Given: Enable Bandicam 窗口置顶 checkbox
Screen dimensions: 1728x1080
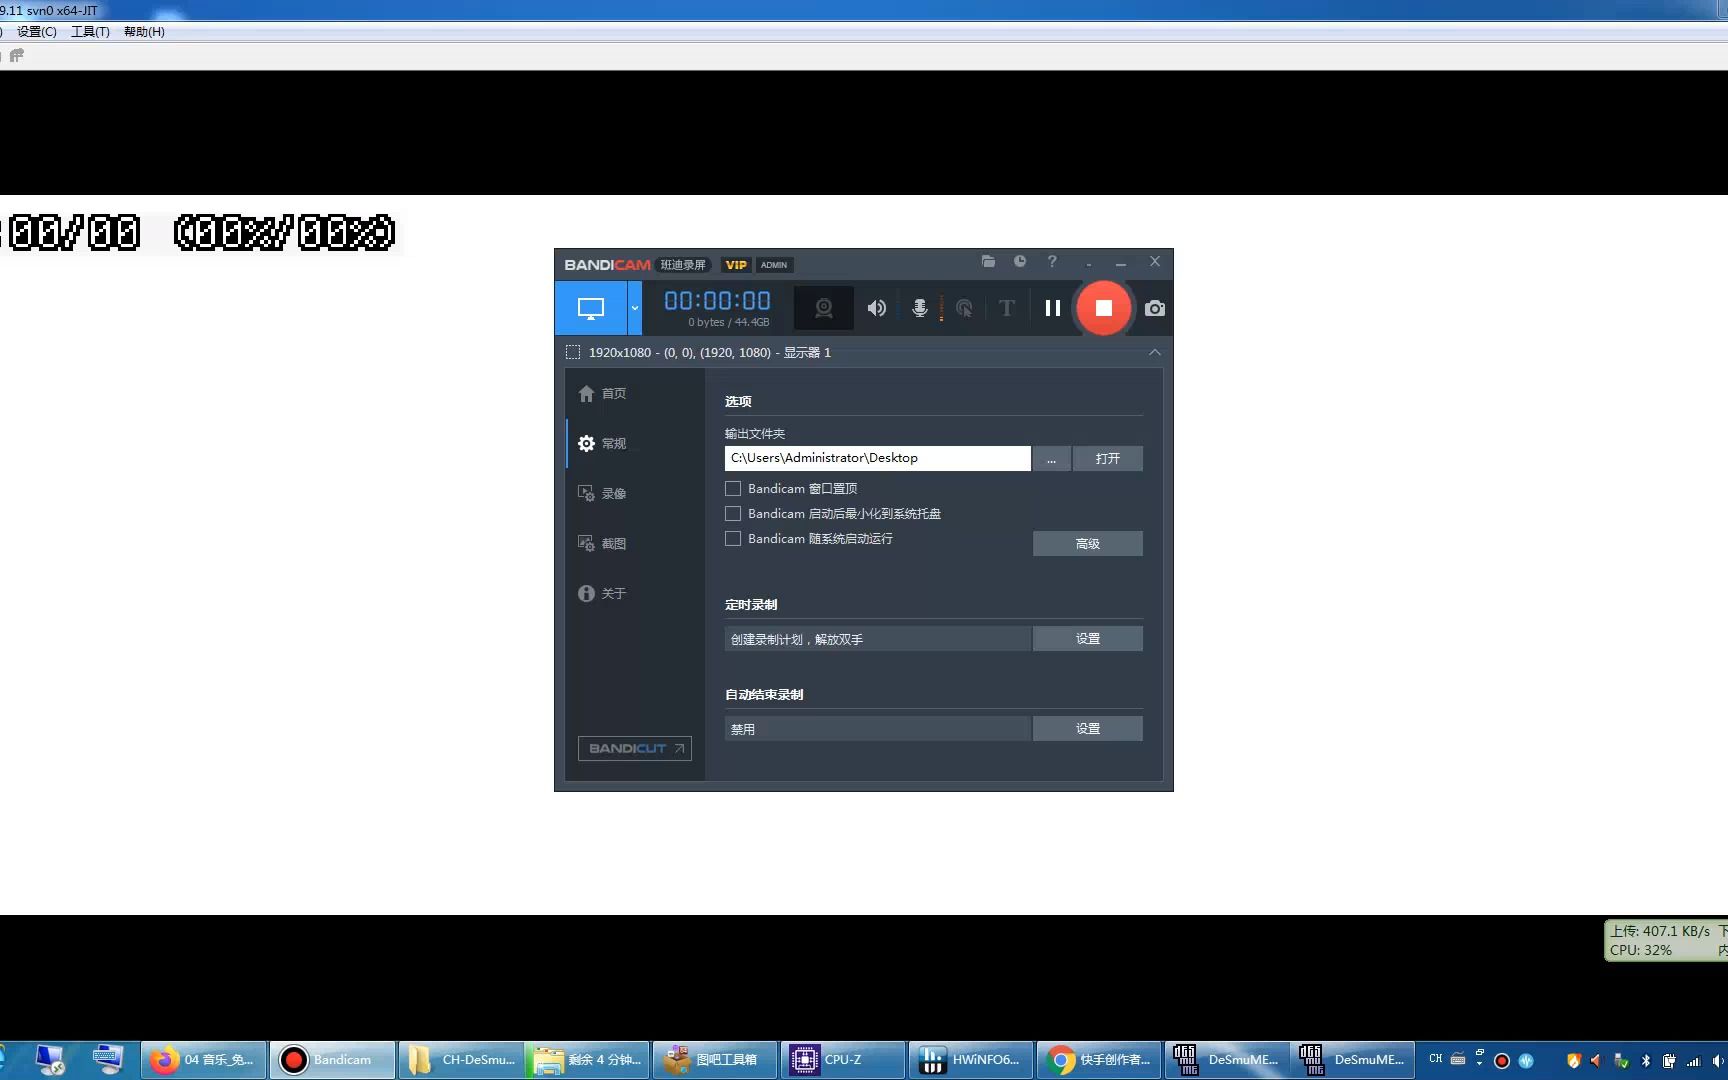Looking at the screenshot, I should (733, 489).
